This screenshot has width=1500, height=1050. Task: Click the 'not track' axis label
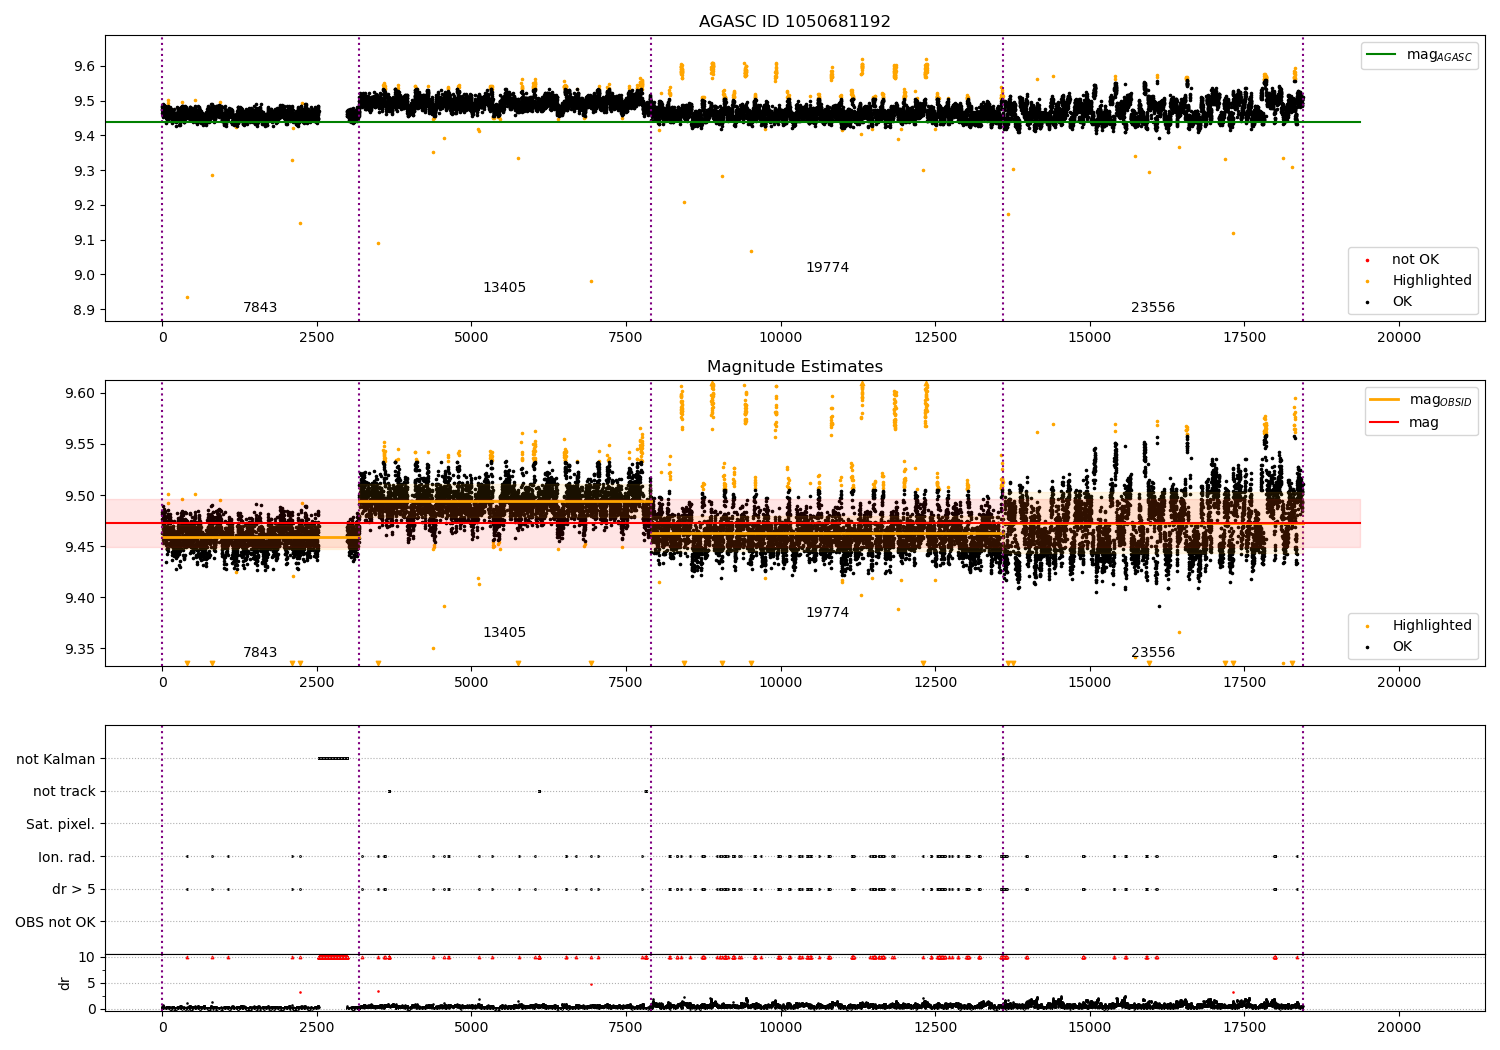[64, 792]
